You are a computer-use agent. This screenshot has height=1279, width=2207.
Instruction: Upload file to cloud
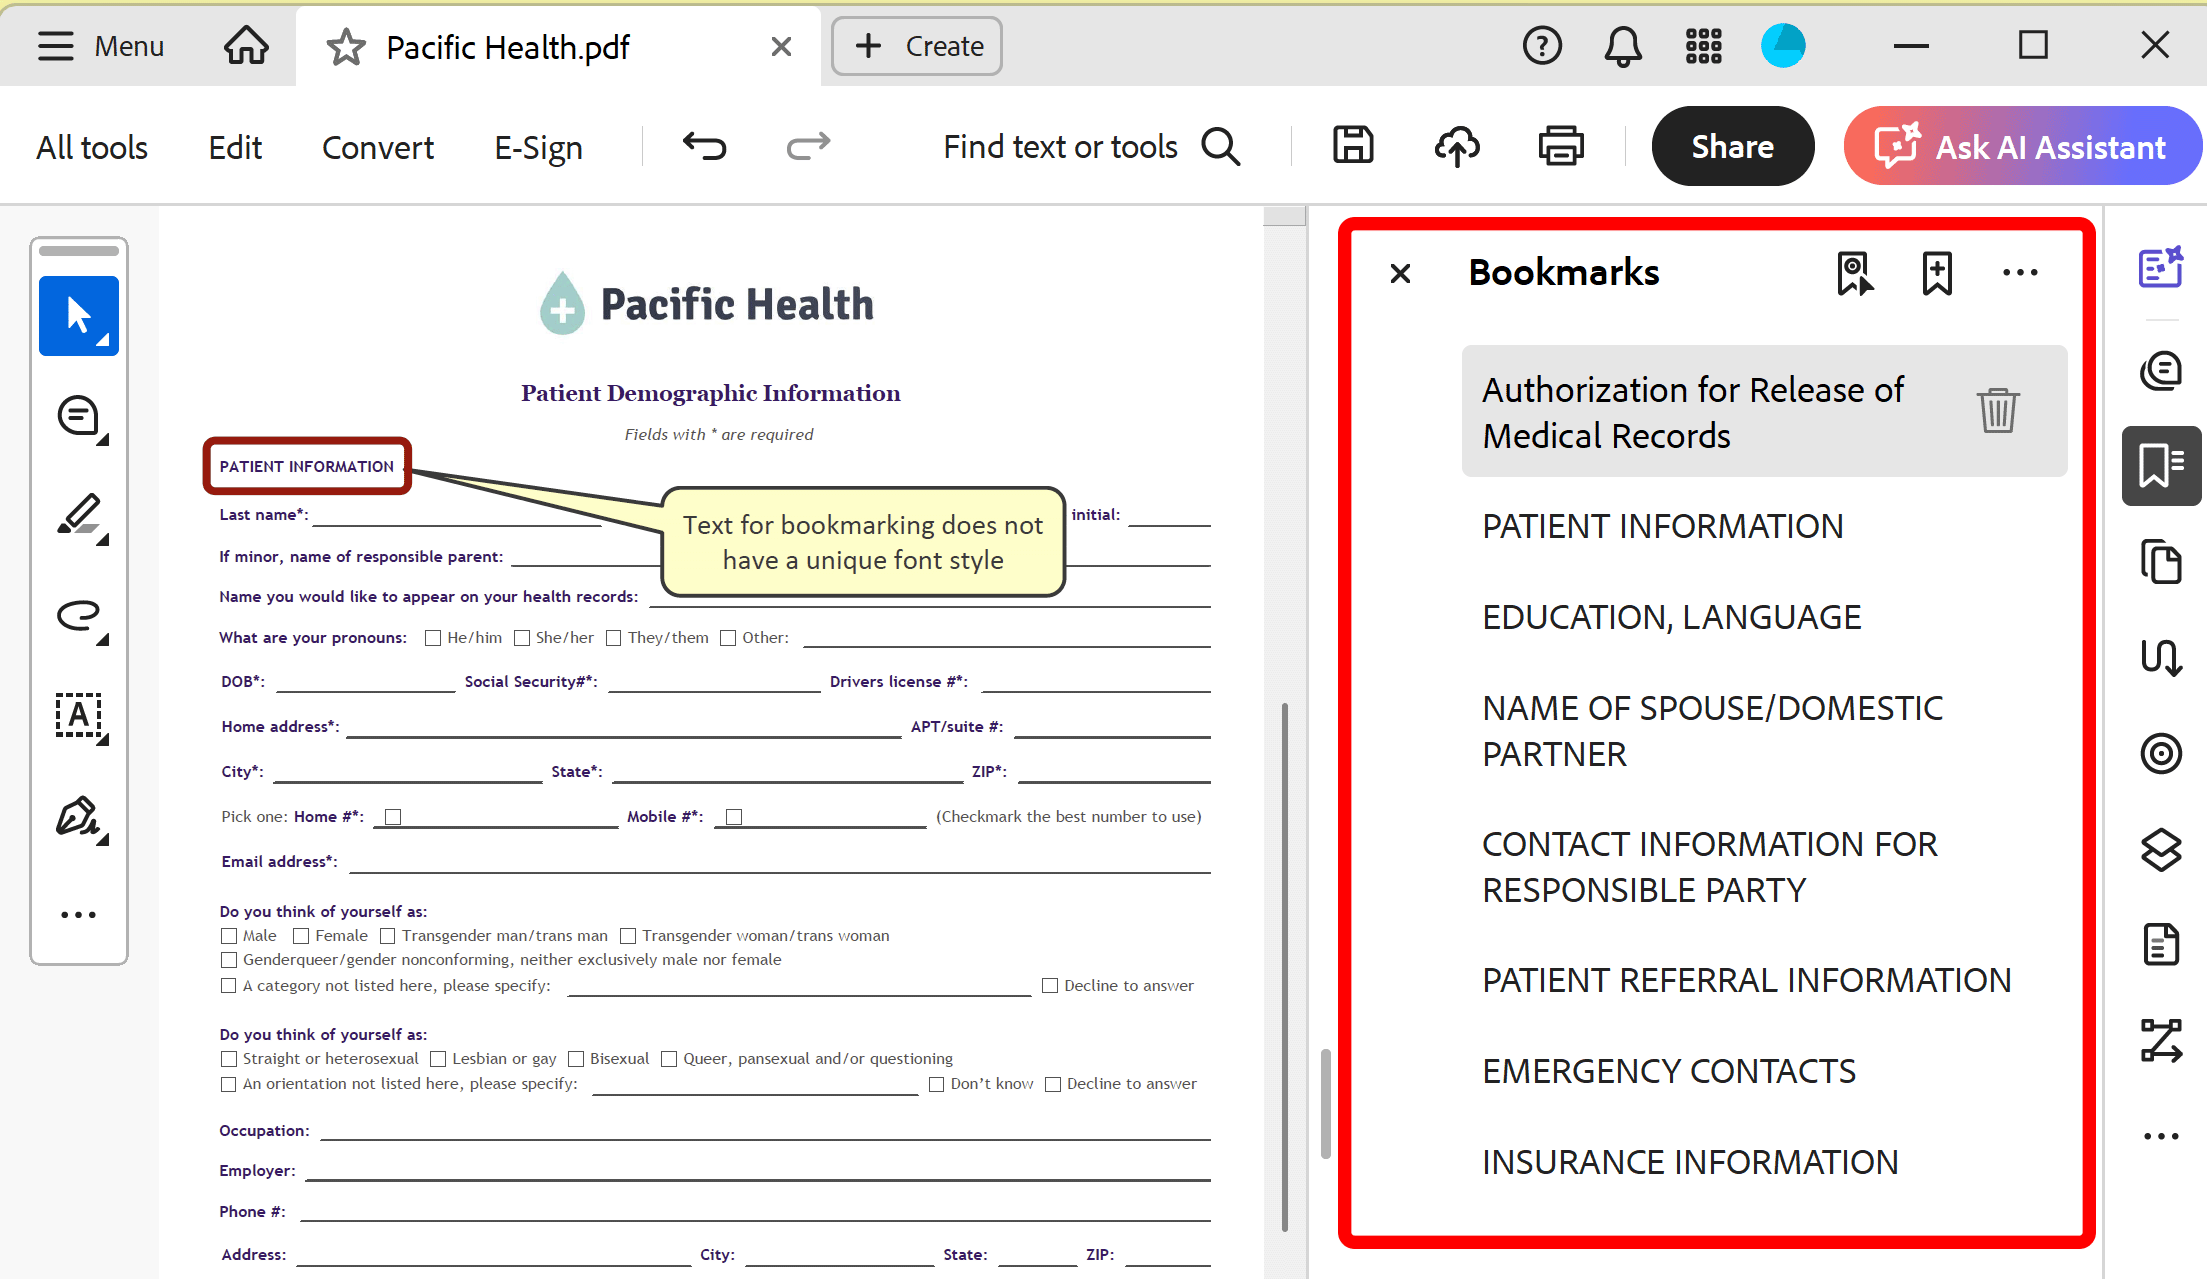pyautogui.click(x=1457, y=146)
